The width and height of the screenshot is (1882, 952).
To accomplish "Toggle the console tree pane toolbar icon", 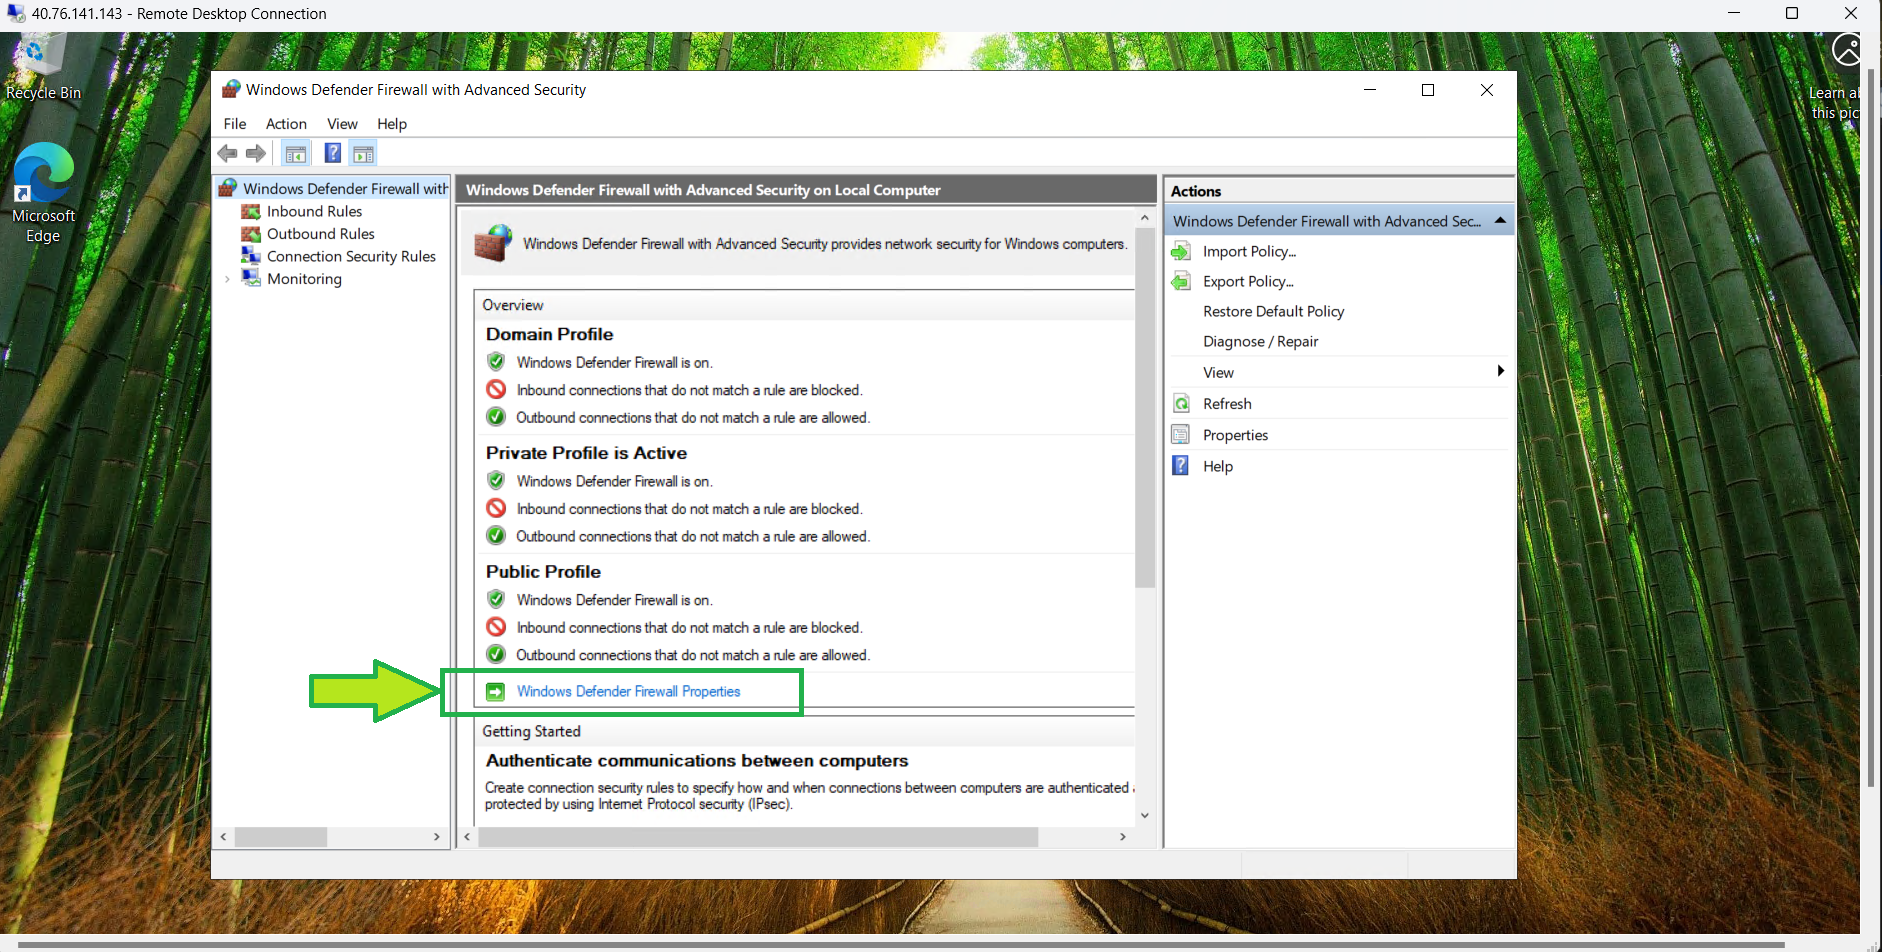I will coord(296,154).
